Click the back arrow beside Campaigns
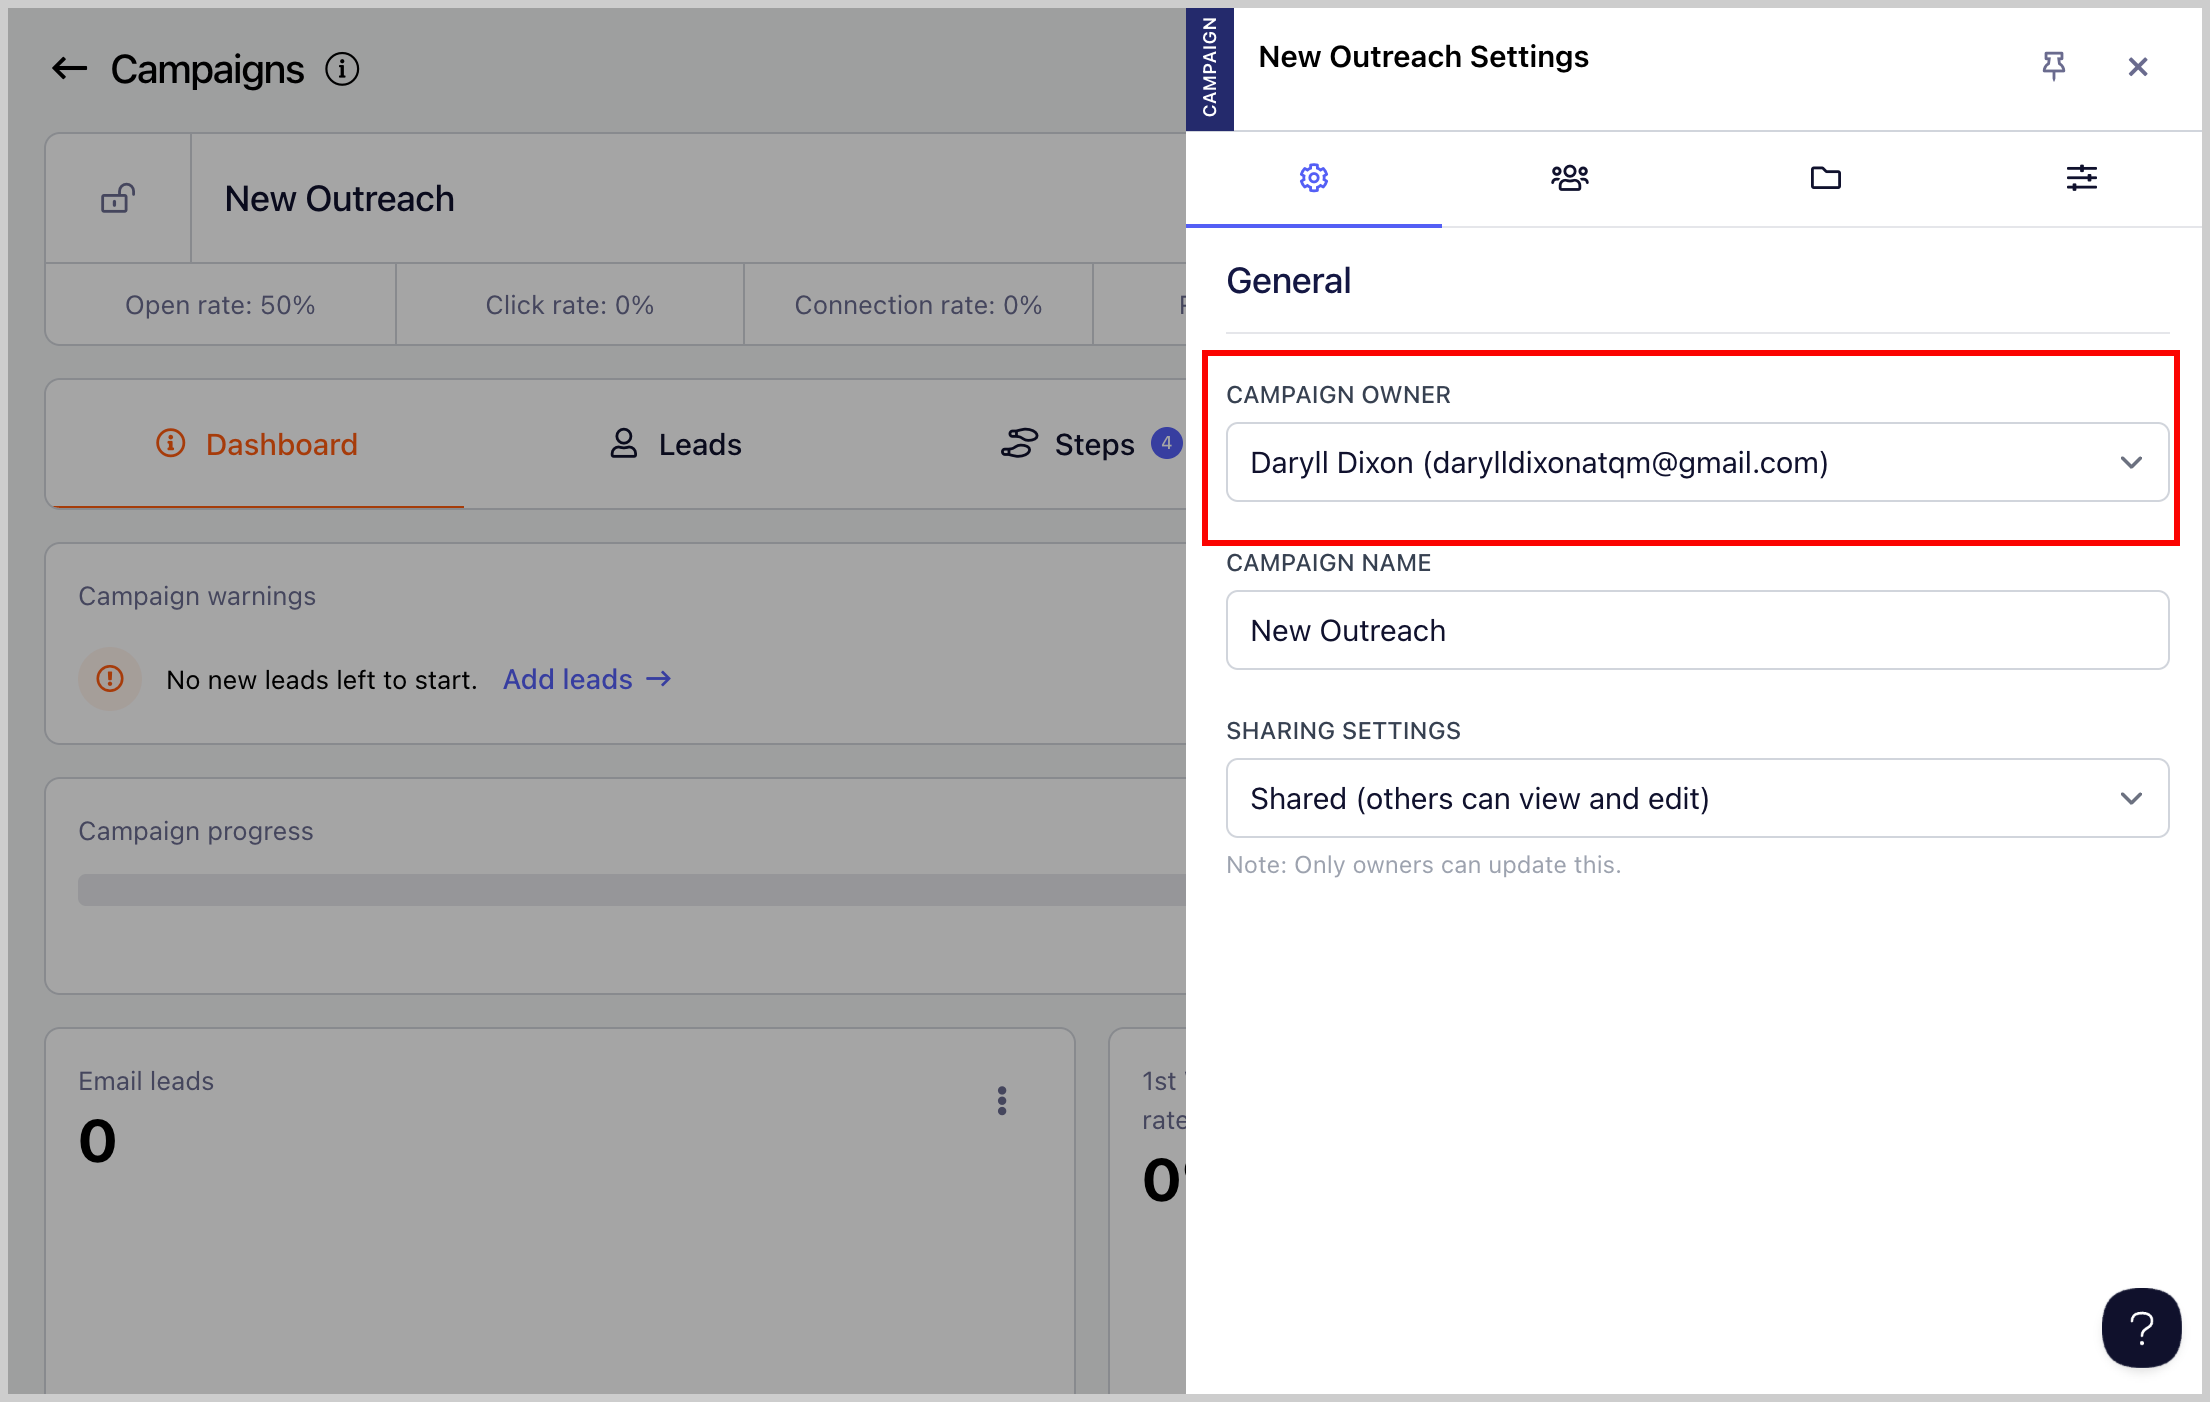 click(69, 69)
